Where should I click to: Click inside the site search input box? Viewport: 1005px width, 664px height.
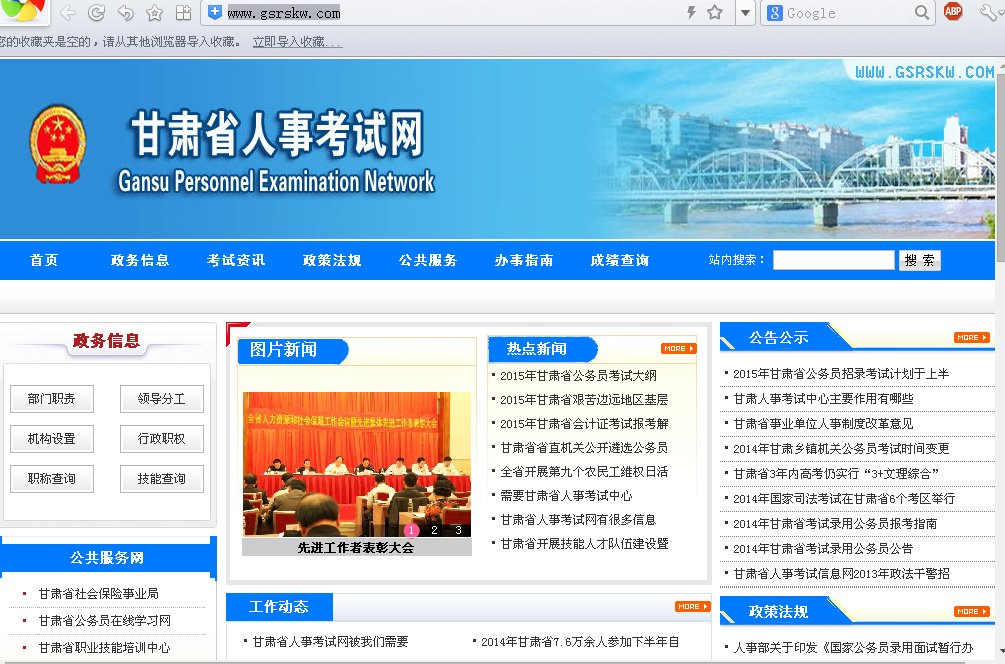pos(833,259)
